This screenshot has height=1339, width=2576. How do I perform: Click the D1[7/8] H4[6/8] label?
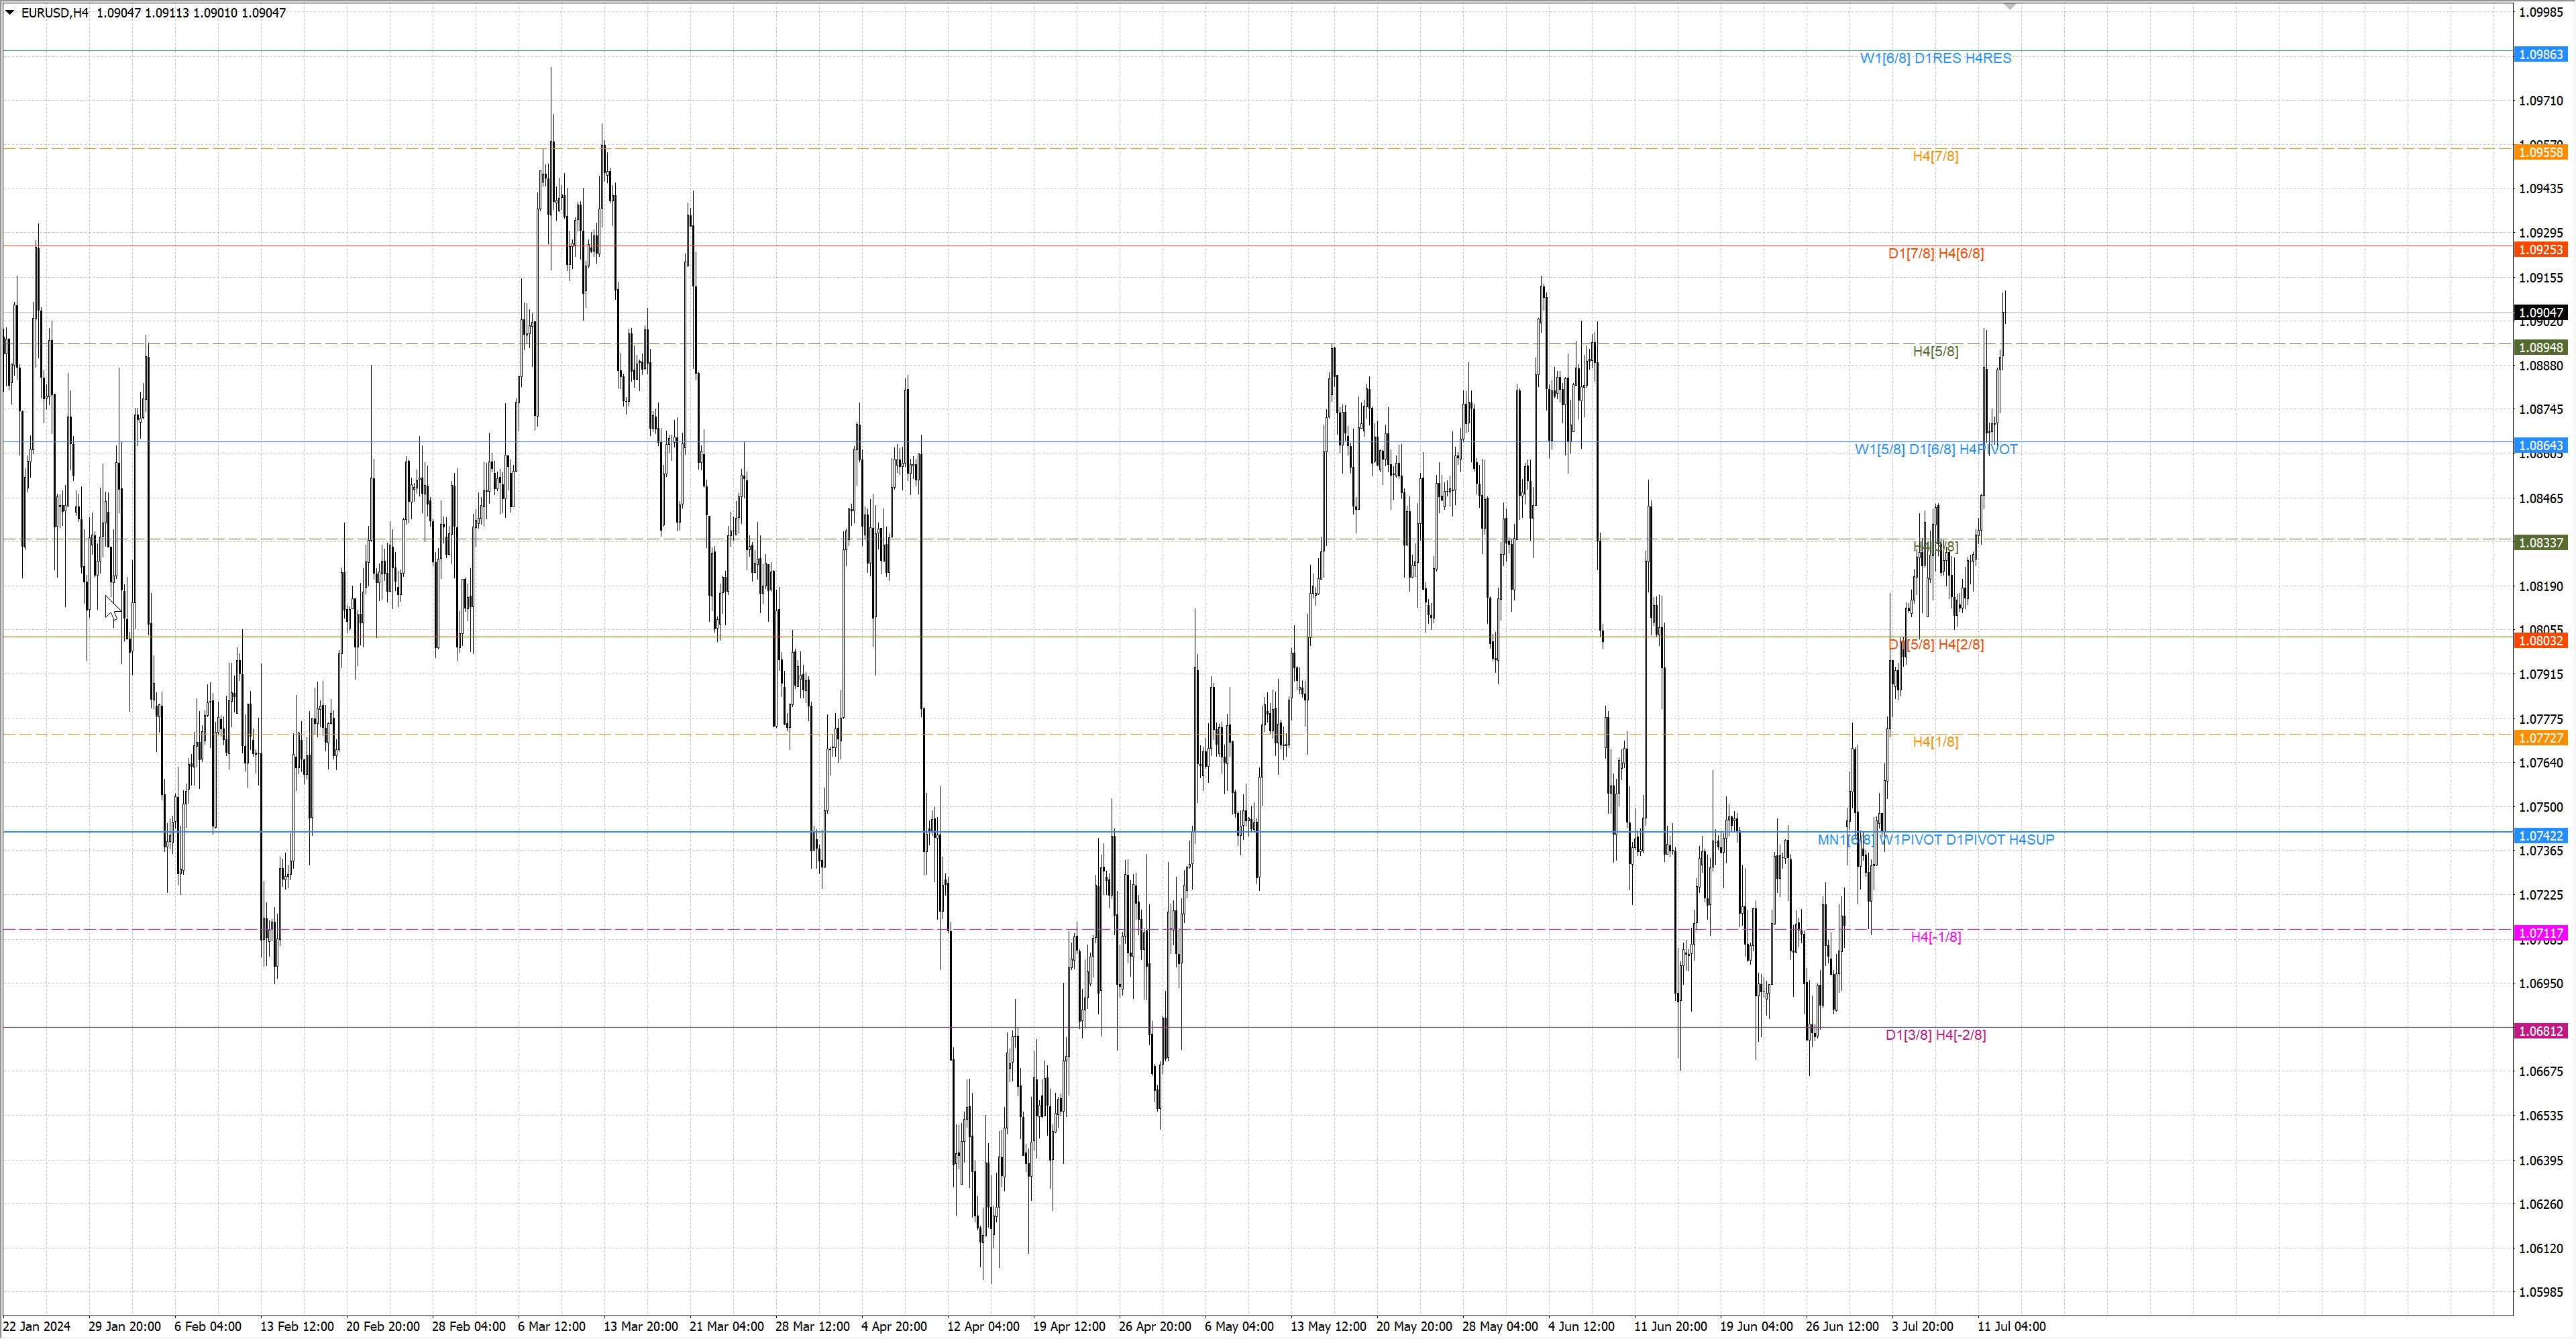coord(1935,254)
